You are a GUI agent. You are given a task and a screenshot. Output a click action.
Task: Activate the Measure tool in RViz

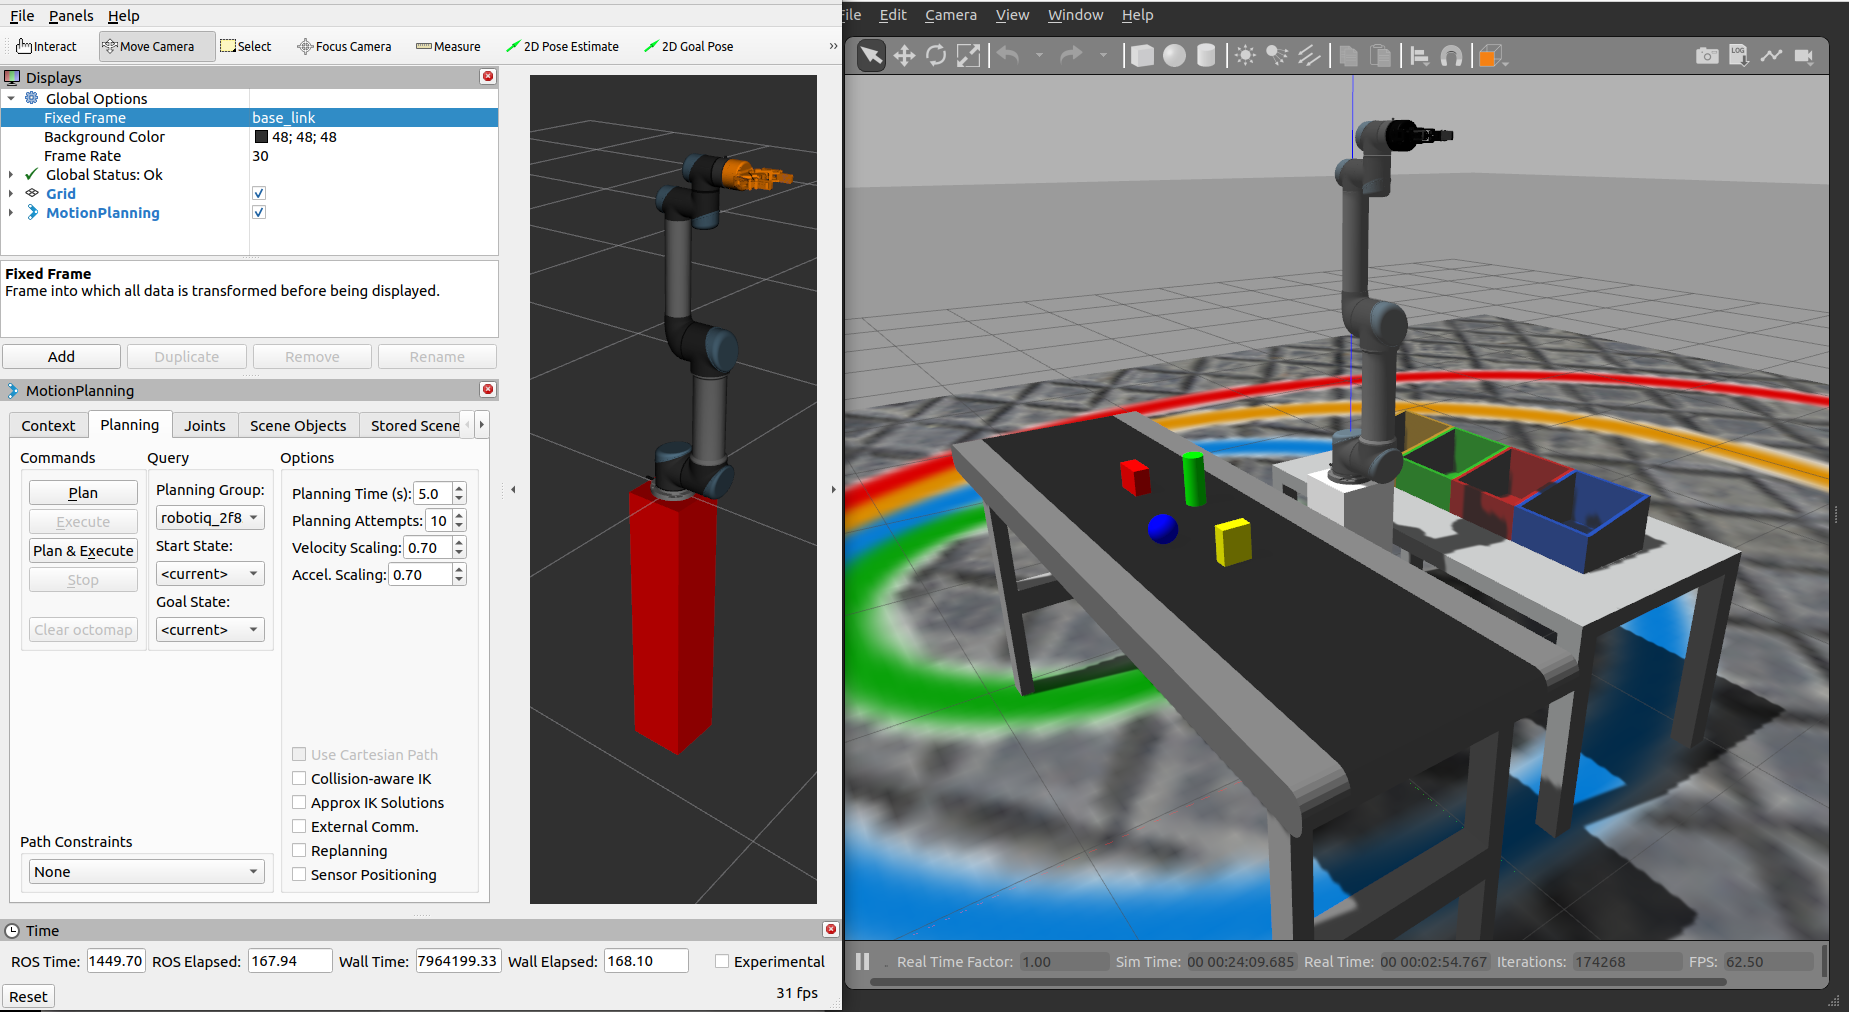click(x=448, y=47)
